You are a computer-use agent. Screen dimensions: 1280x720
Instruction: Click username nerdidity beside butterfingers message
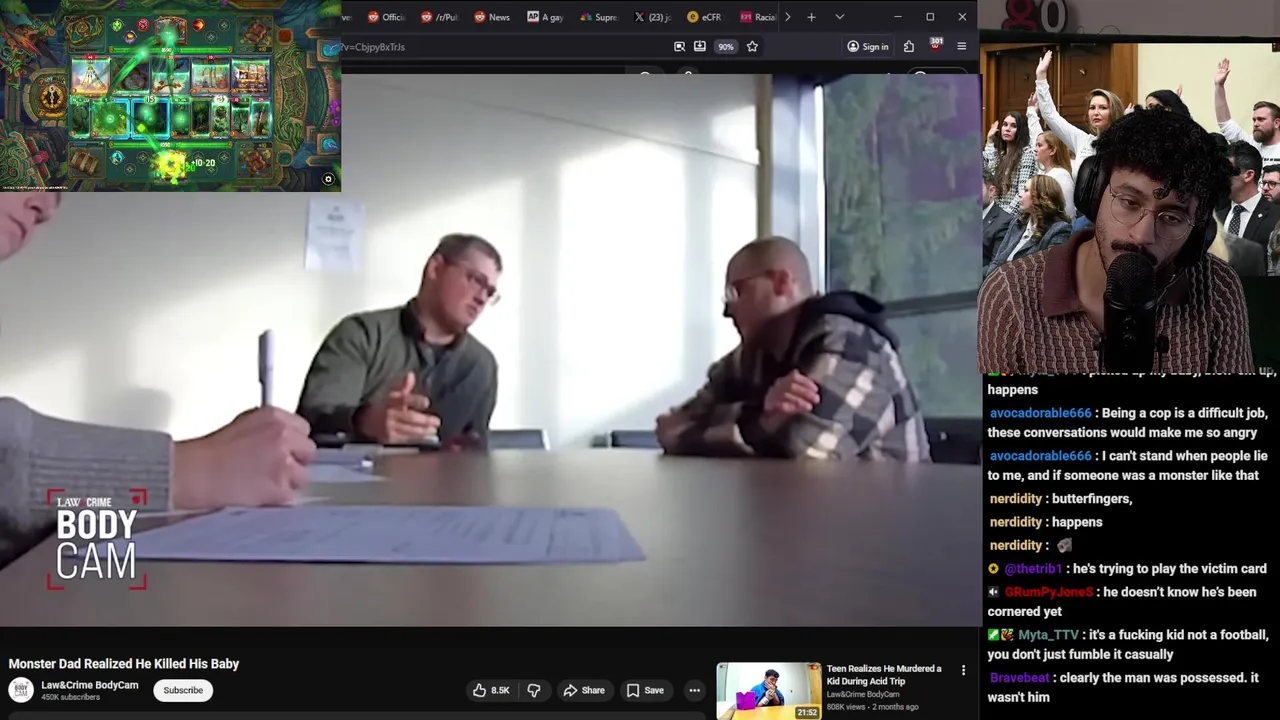coord(1016,499)
